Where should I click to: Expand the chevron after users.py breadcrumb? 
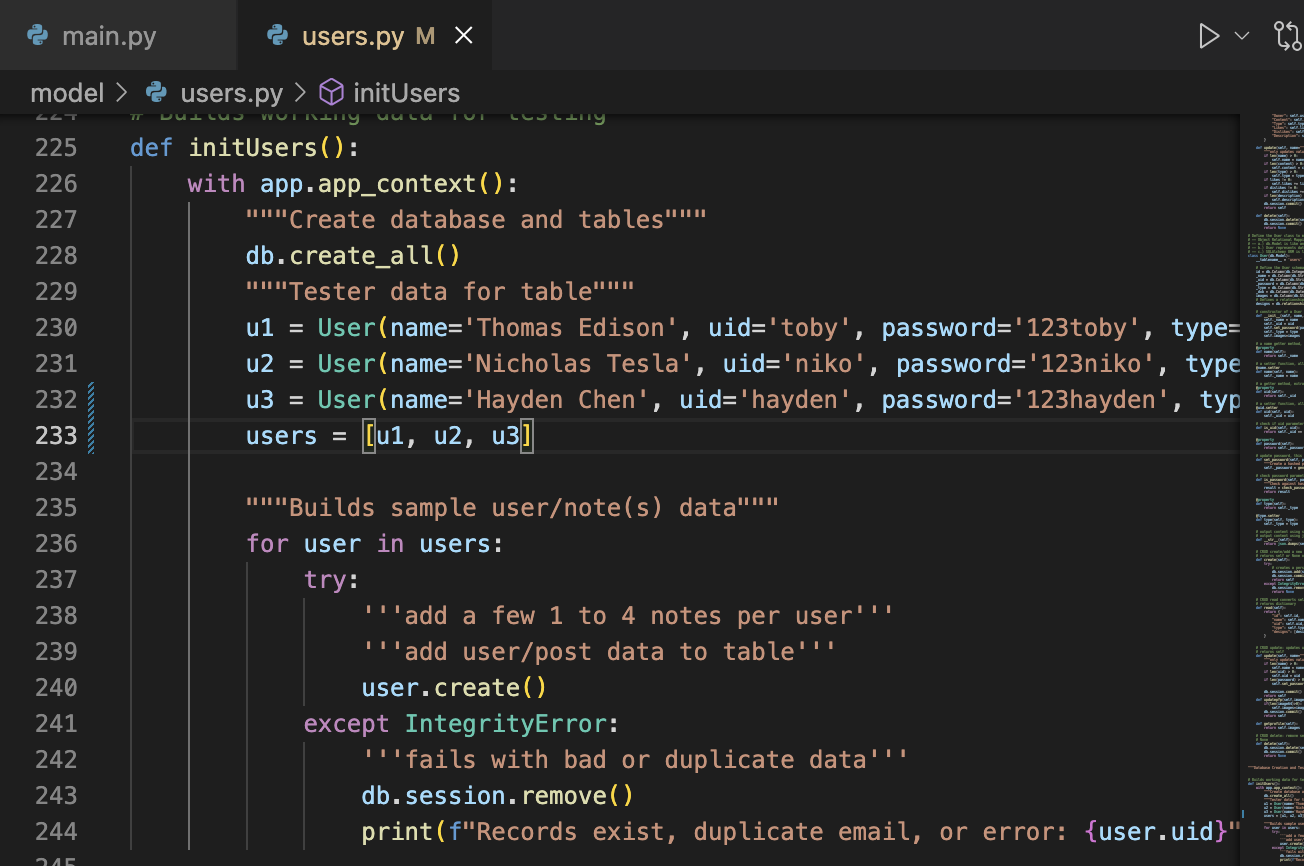click(x=300, y=93)
